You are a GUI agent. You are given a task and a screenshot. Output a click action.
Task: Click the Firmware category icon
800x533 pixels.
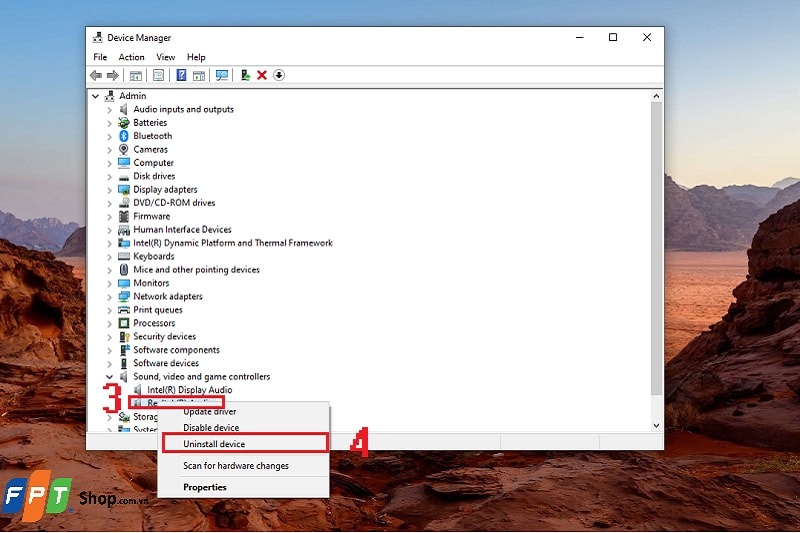(123, 216)
